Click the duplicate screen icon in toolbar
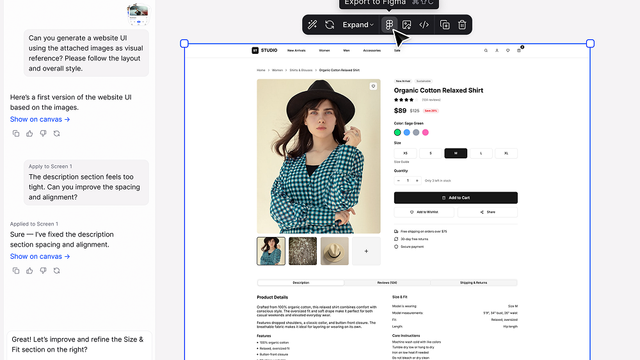Viewport: 640px width, 360px height. pos(445,25)
